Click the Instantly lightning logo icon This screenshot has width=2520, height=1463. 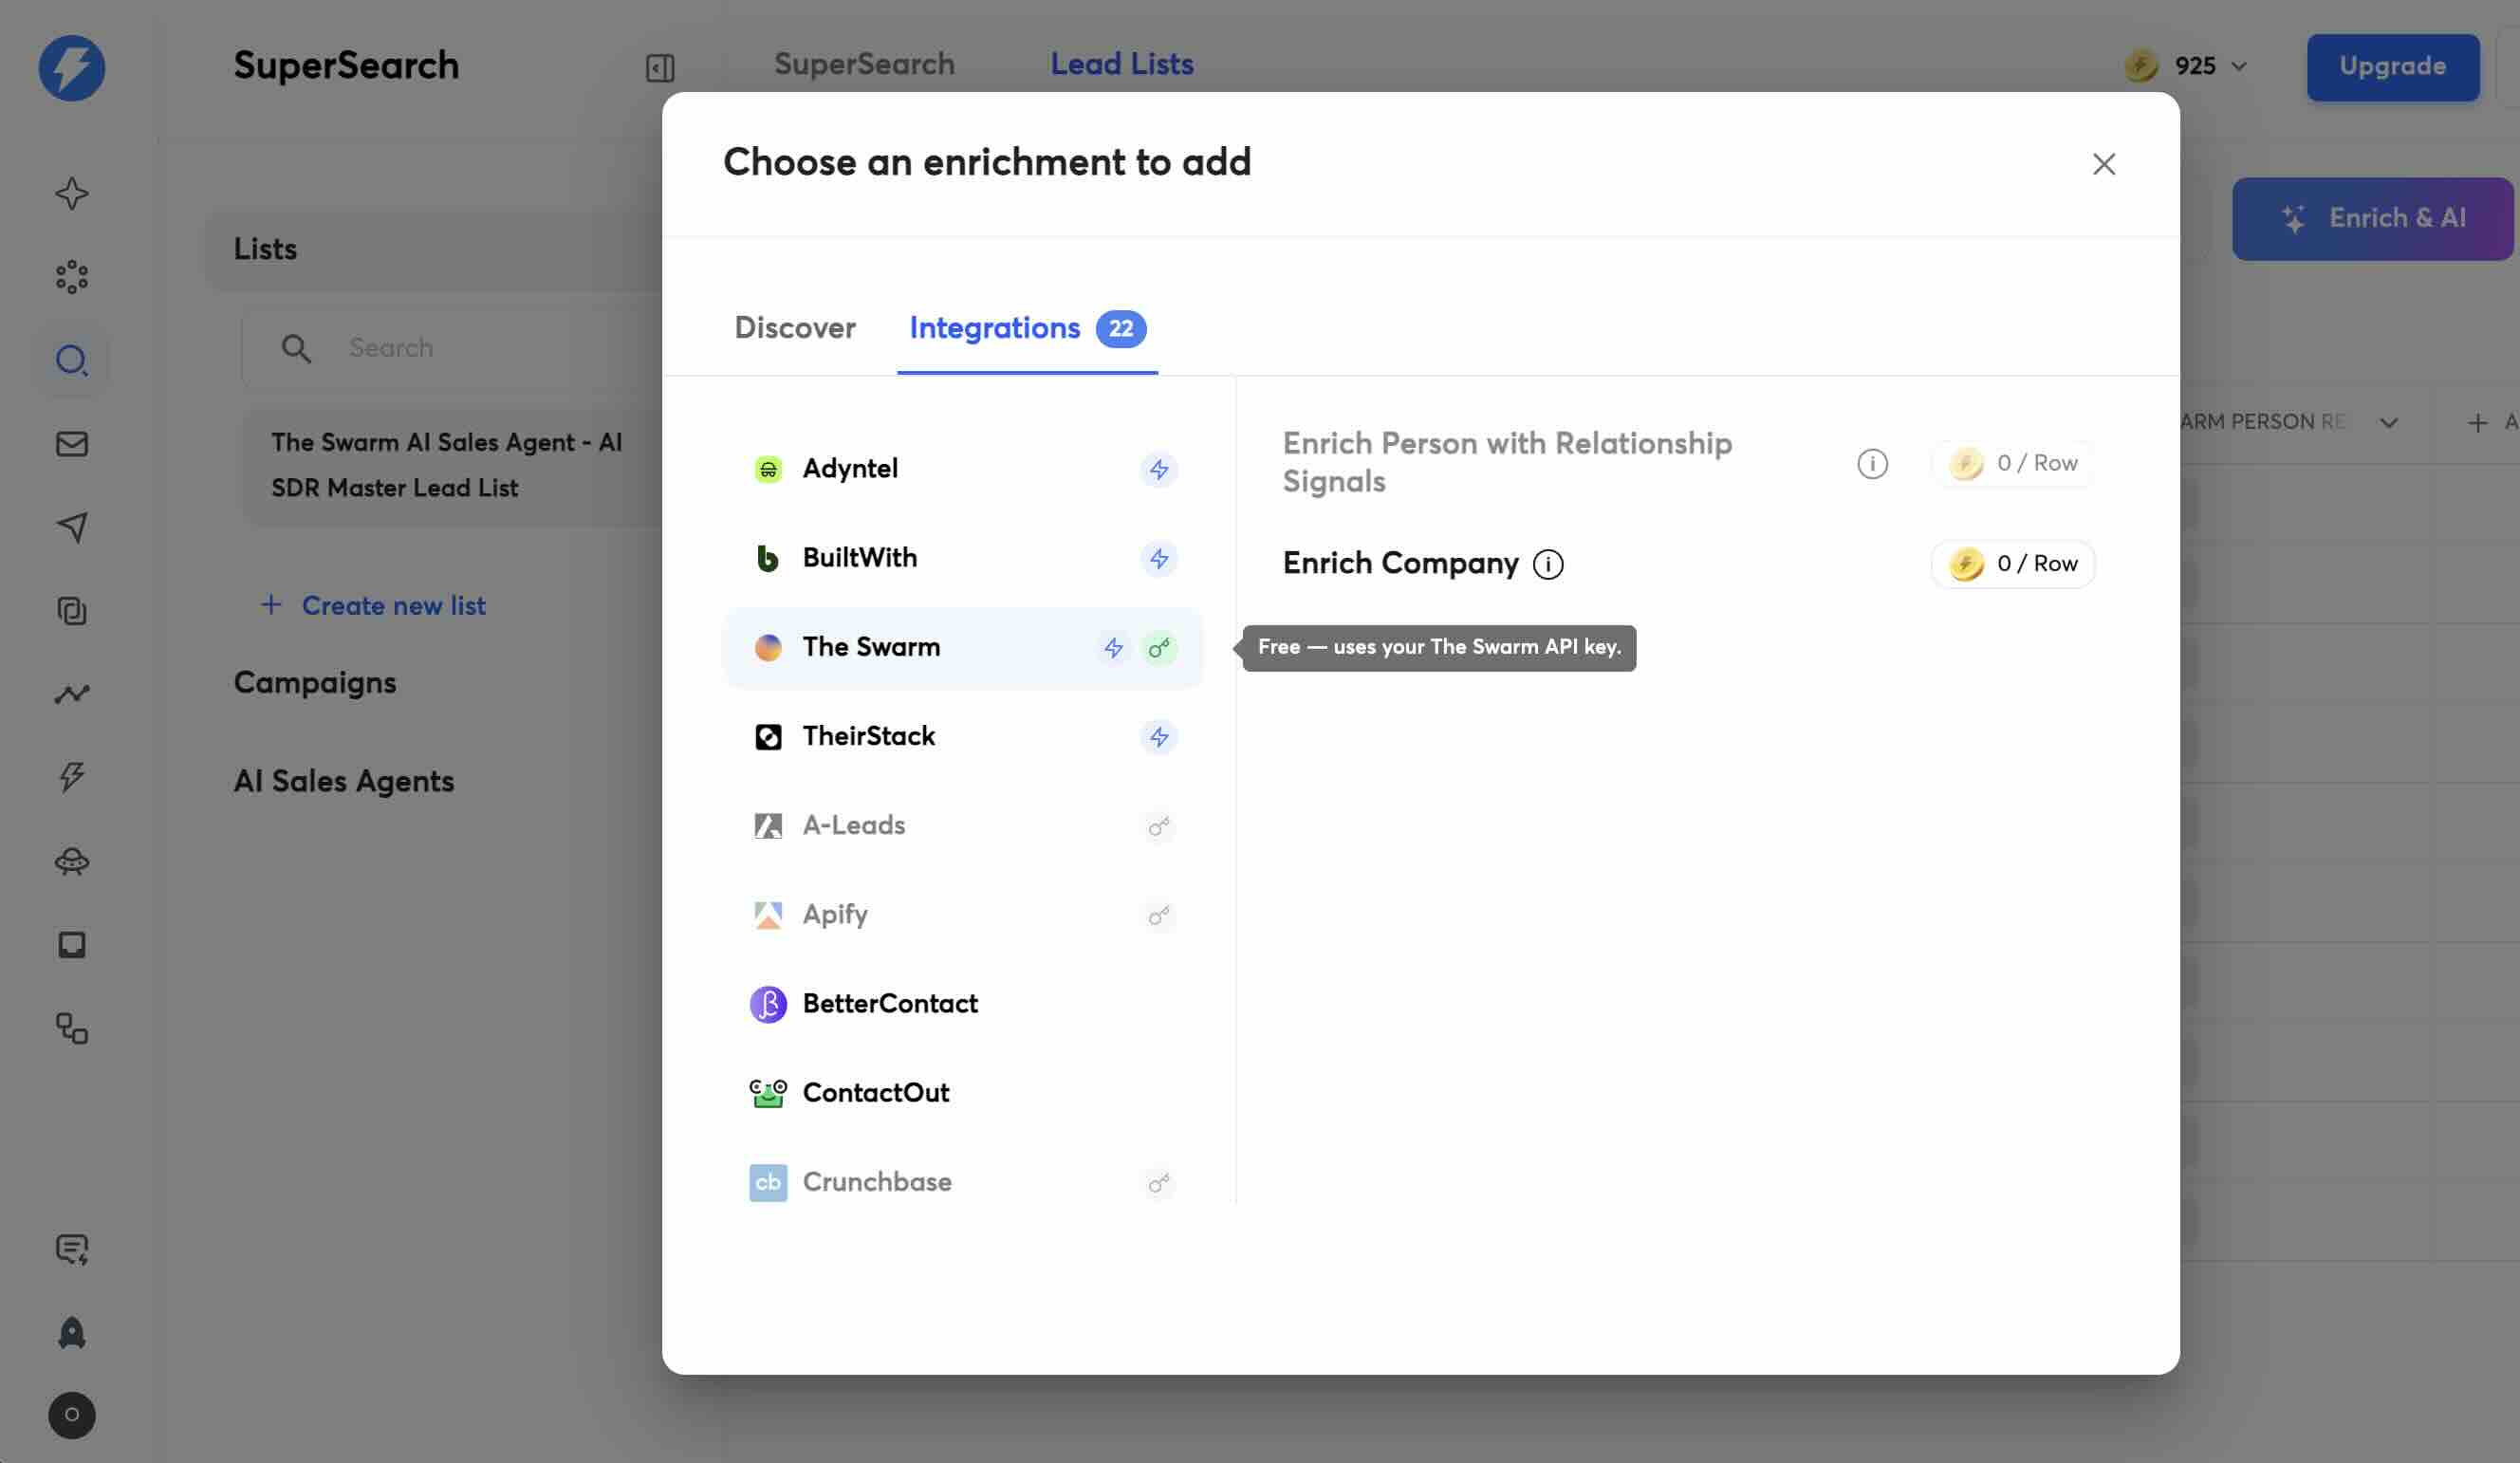tap(72, 67)
